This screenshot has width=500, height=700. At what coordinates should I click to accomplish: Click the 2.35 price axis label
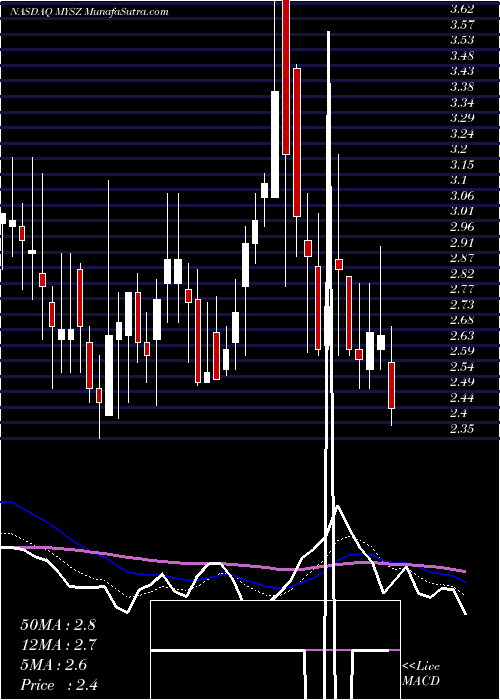point(462,429)
